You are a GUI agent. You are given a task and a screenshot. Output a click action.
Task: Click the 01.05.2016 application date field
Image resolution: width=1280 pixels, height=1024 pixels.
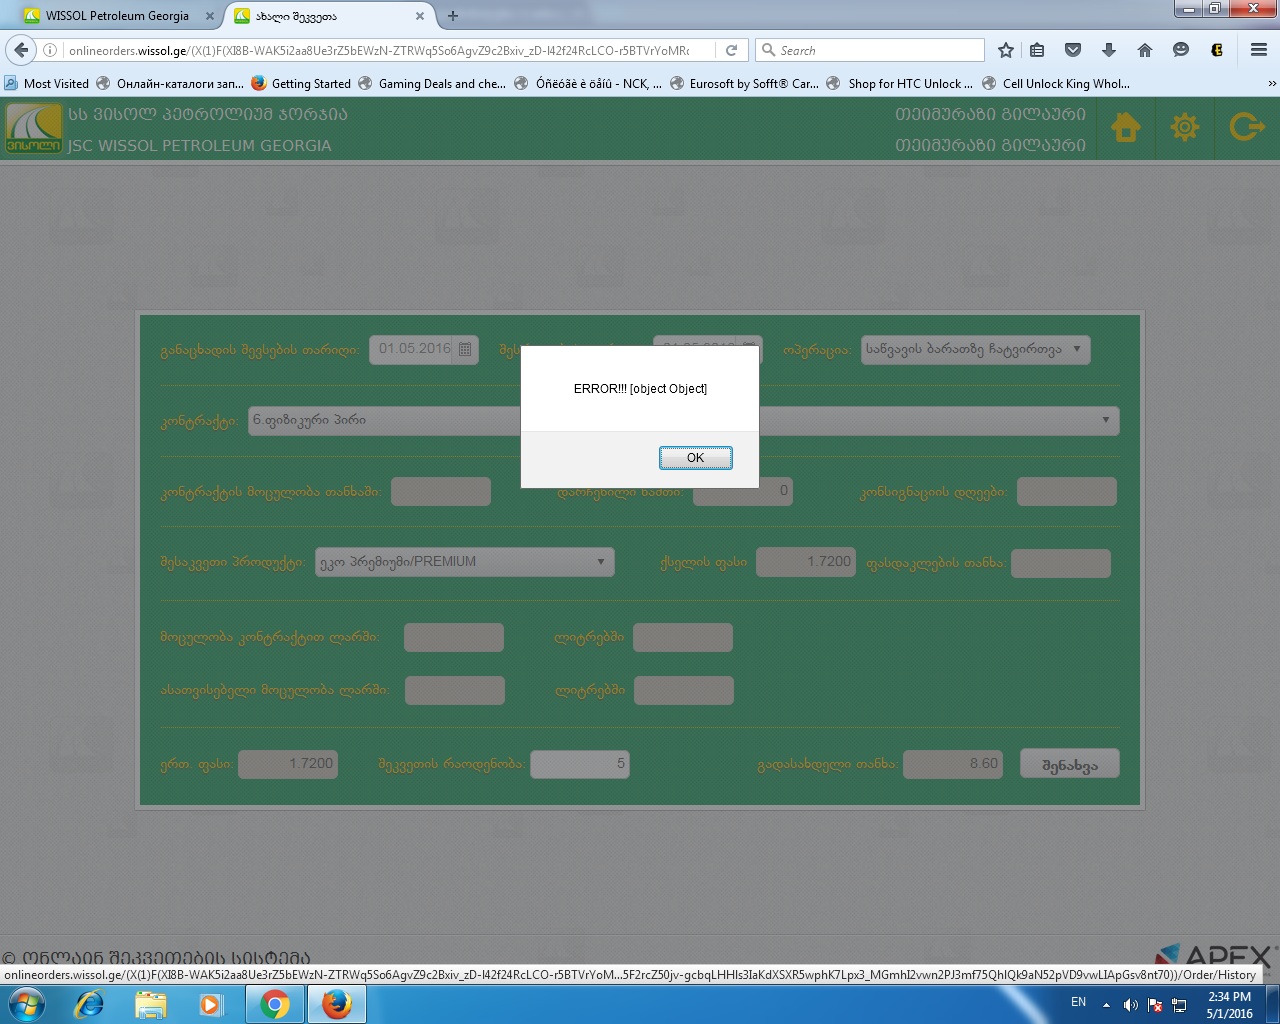[x=413, y=349]
